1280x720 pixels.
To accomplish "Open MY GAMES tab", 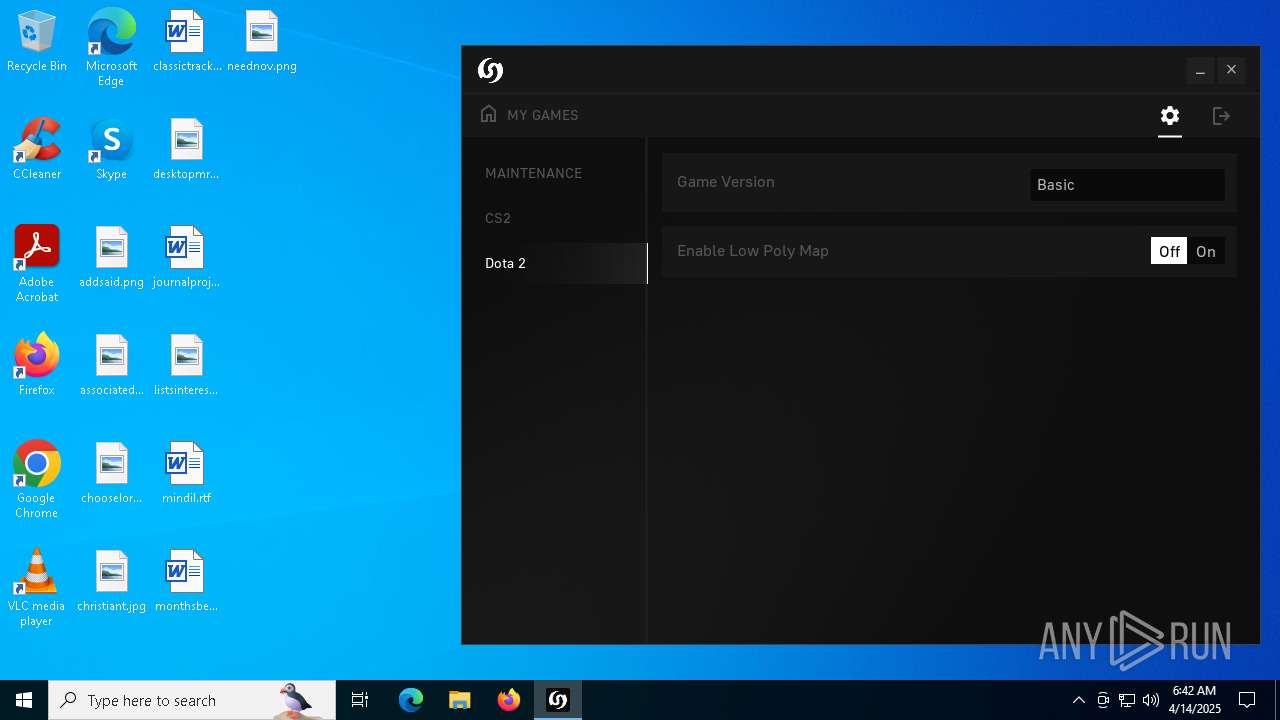I will click(x=542, y=115).
